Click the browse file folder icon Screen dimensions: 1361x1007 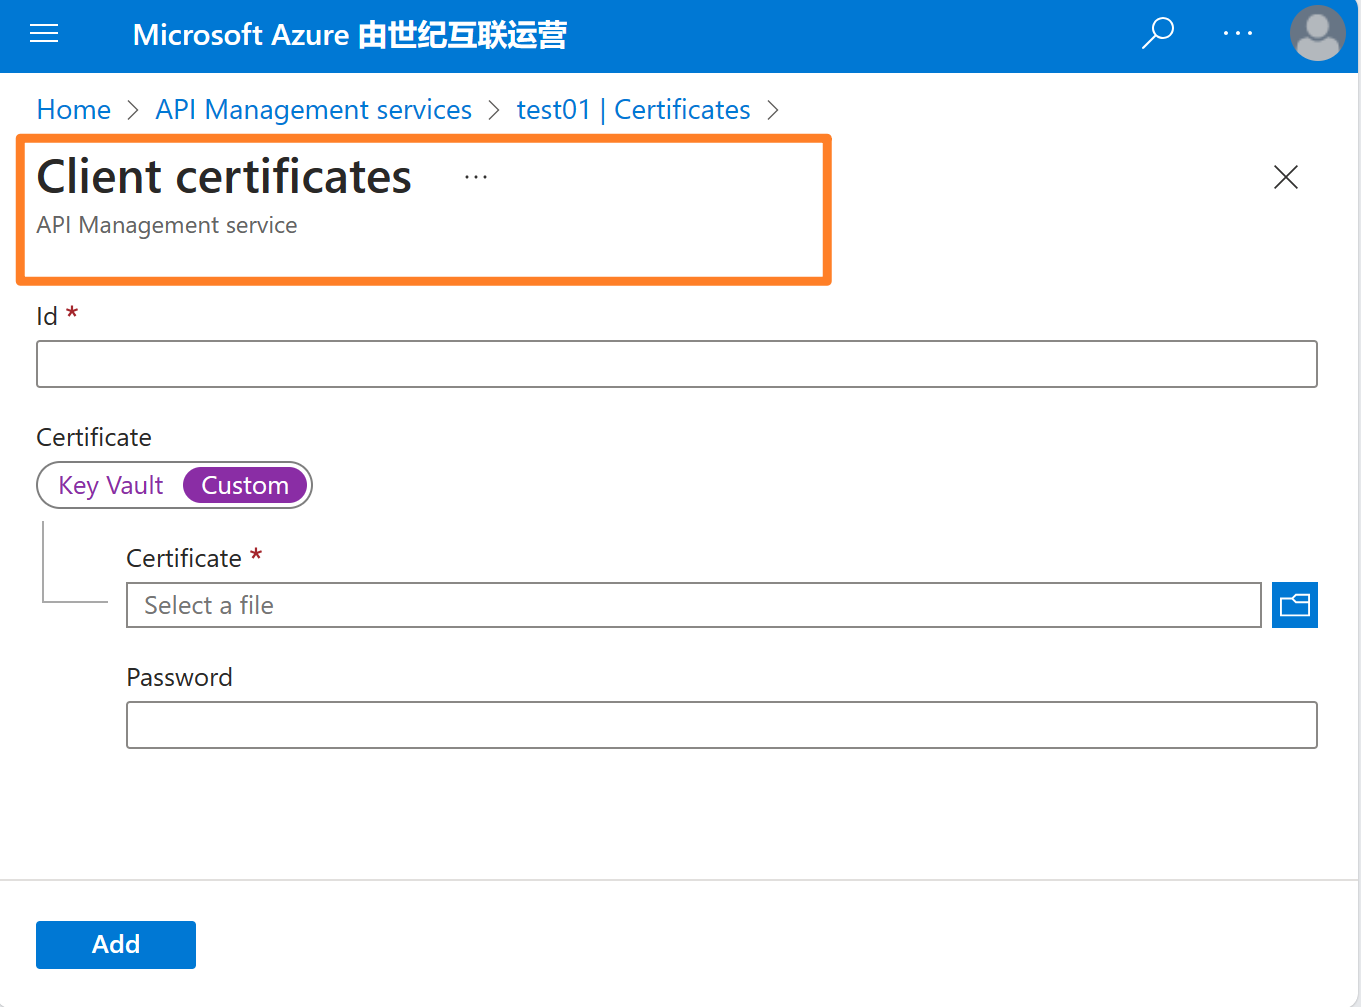(x=1294, y=605)
